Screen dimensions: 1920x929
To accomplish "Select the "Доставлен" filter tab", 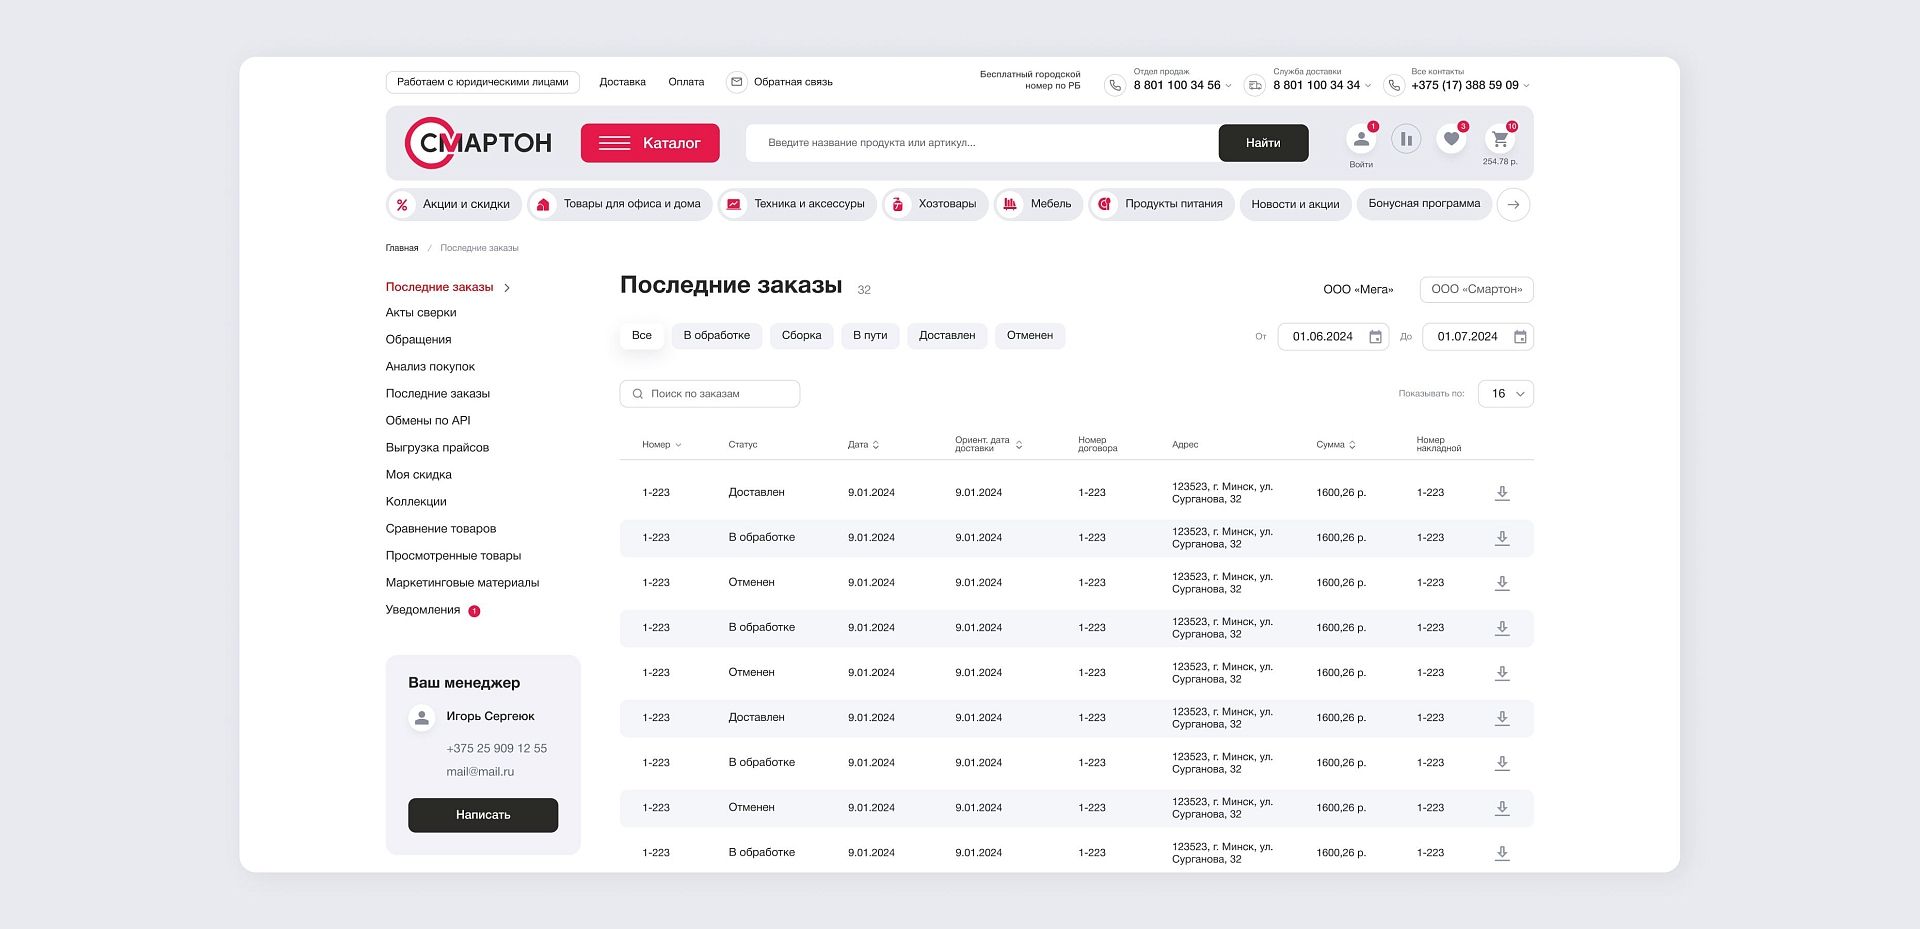I will point(946,336).
